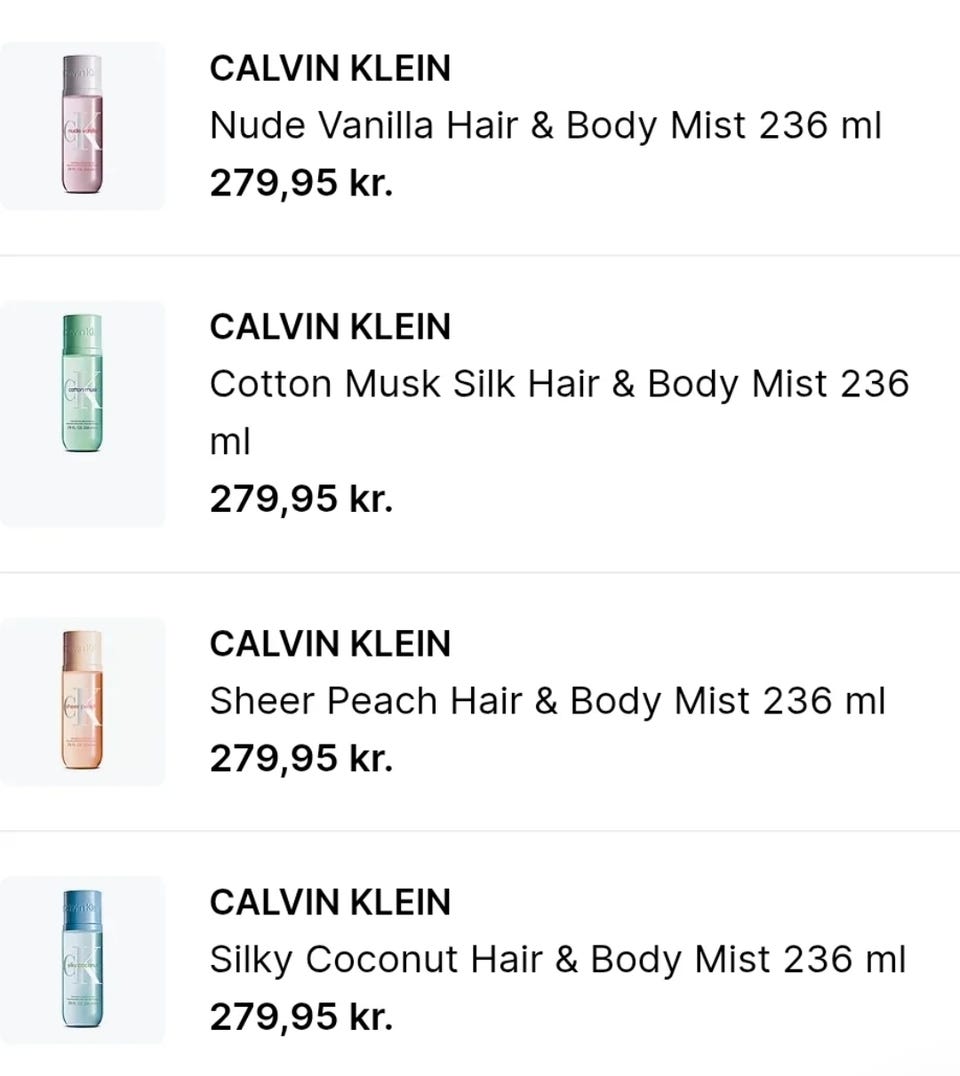
Task: Open the pink Nude Vanilla bottle thumbnail
Action: pyautogui.click(x=82, y=124)
